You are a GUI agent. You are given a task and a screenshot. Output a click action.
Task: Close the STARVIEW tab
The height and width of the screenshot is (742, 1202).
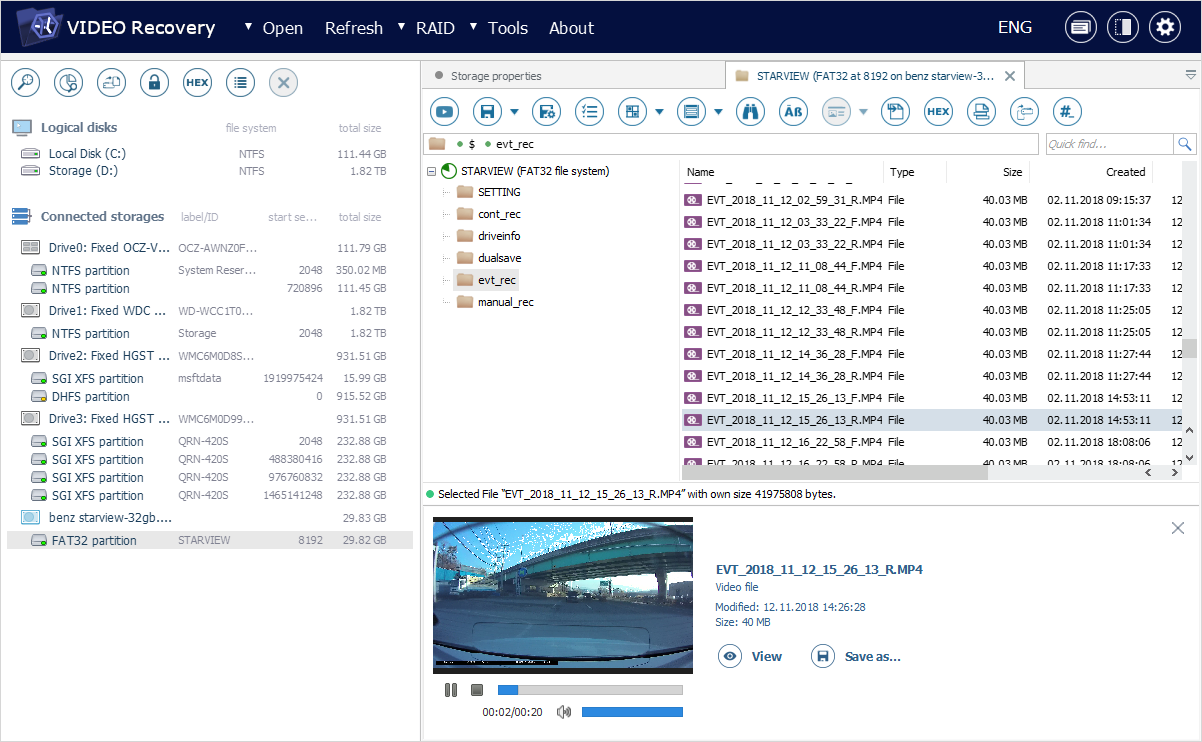(1009, 76)
